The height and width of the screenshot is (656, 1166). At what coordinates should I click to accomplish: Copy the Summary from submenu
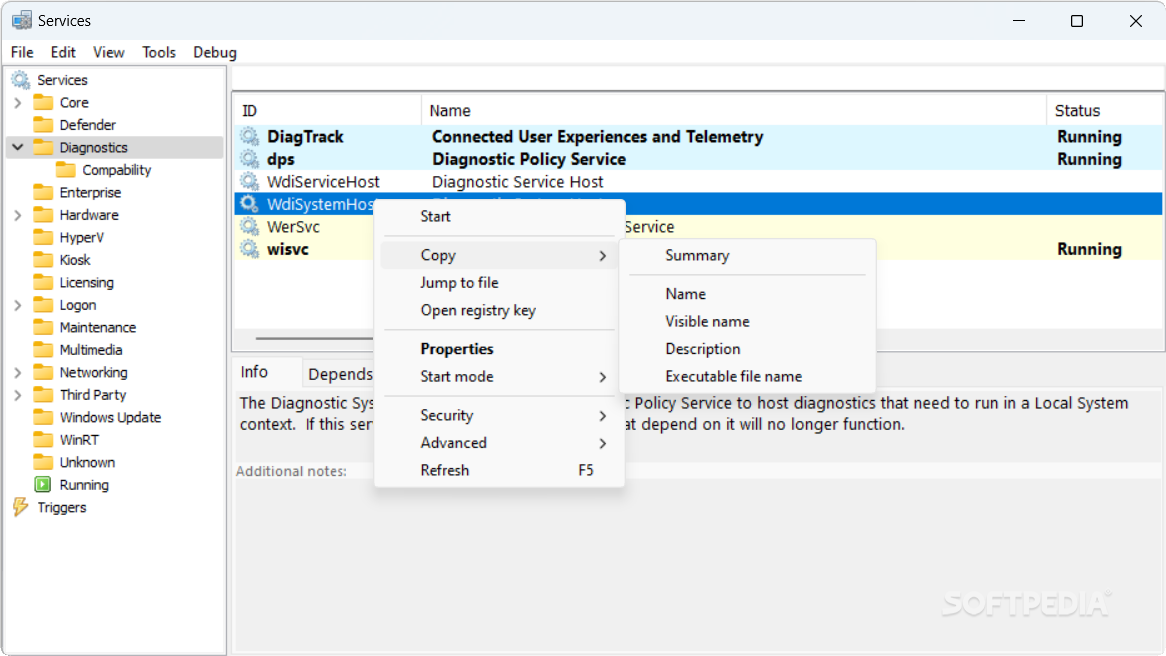pos(747,255)
